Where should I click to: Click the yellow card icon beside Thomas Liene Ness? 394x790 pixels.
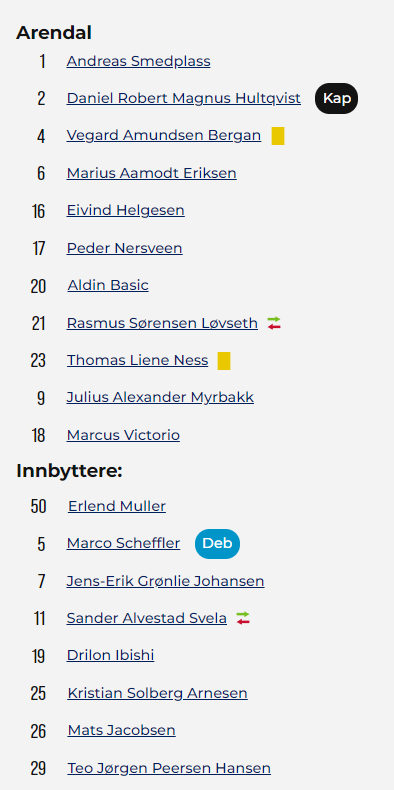tap(224, 361)
